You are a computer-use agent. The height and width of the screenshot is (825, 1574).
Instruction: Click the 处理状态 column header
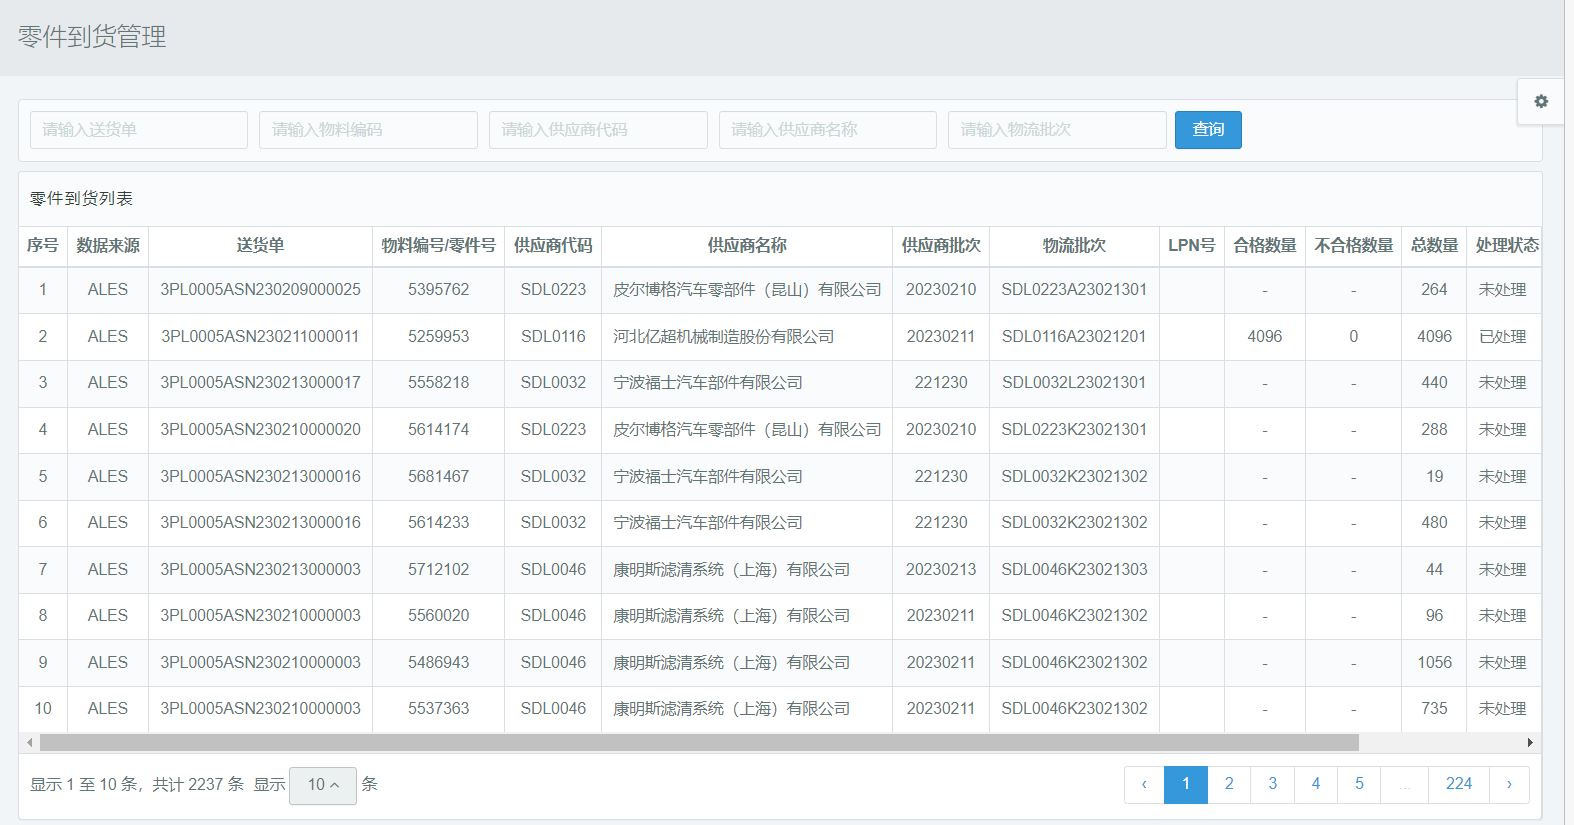(x=1505, y=246)
